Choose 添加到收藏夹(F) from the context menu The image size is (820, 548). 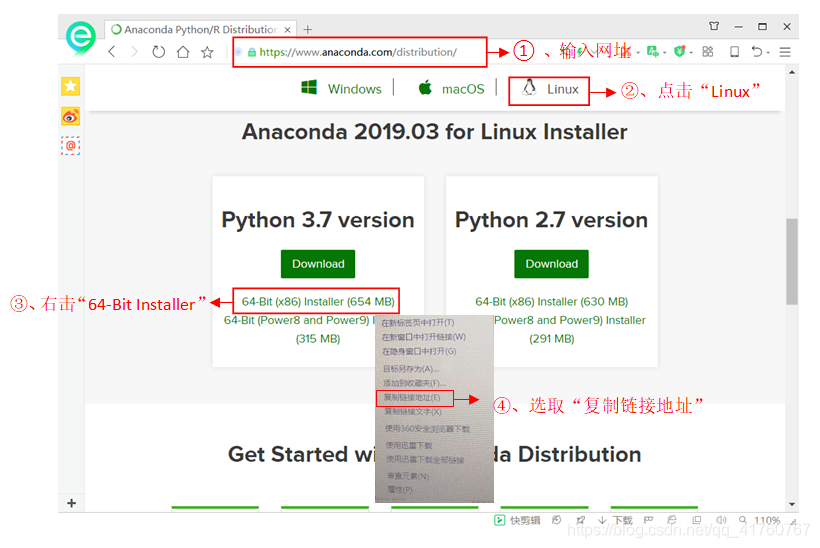pyautogui.click(x=414, y=383)
